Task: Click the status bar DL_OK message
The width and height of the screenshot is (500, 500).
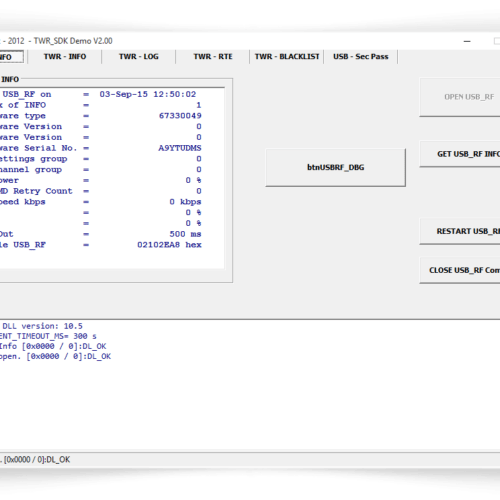Action: pyautogui.click(x=35, y=460)
